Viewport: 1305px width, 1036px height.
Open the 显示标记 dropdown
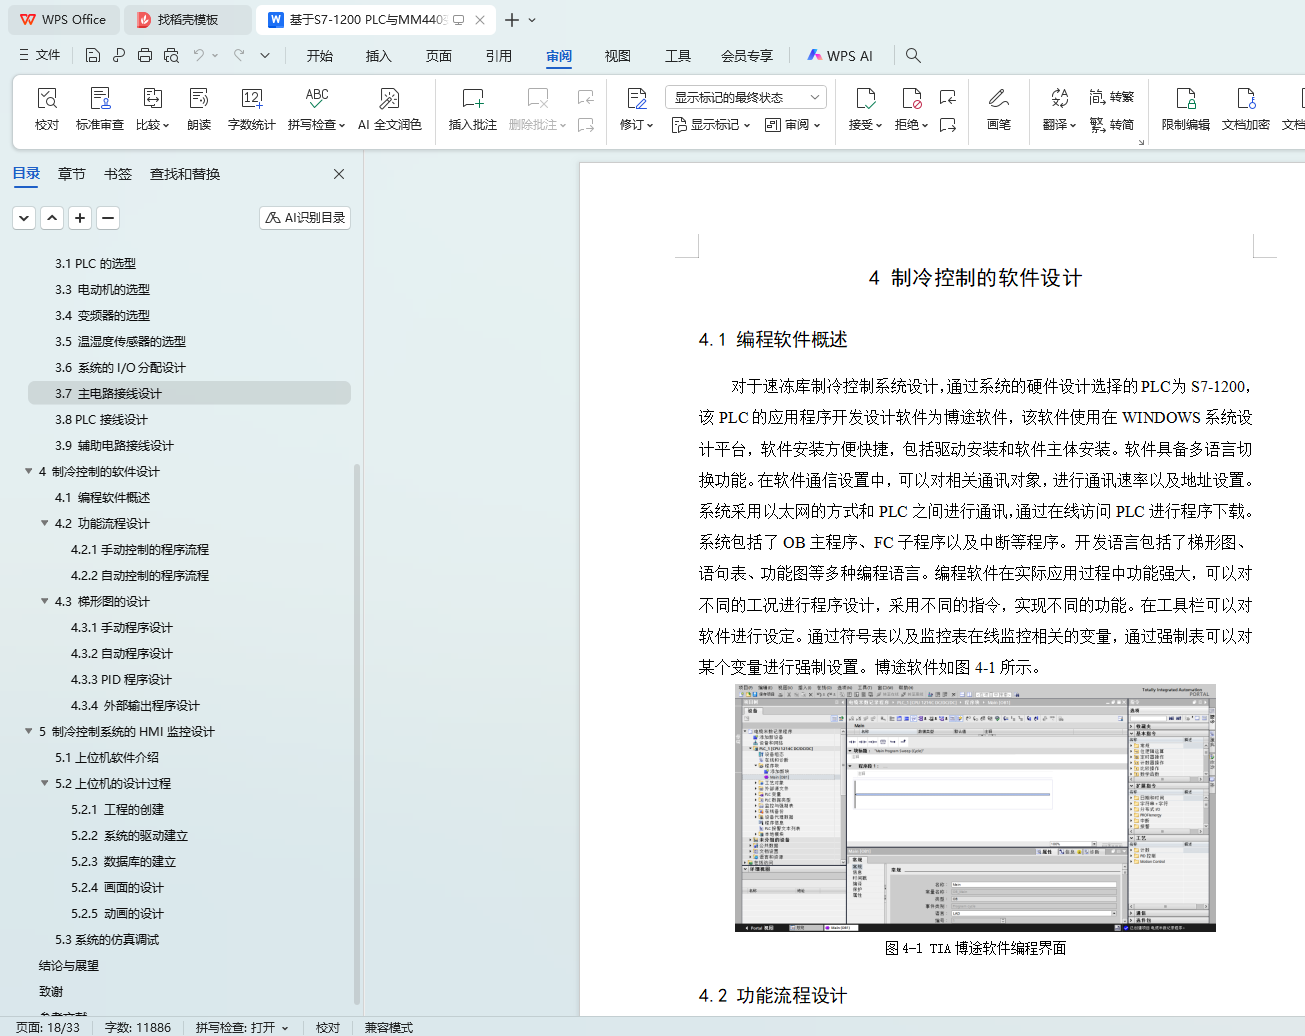[x=710, y=125]
